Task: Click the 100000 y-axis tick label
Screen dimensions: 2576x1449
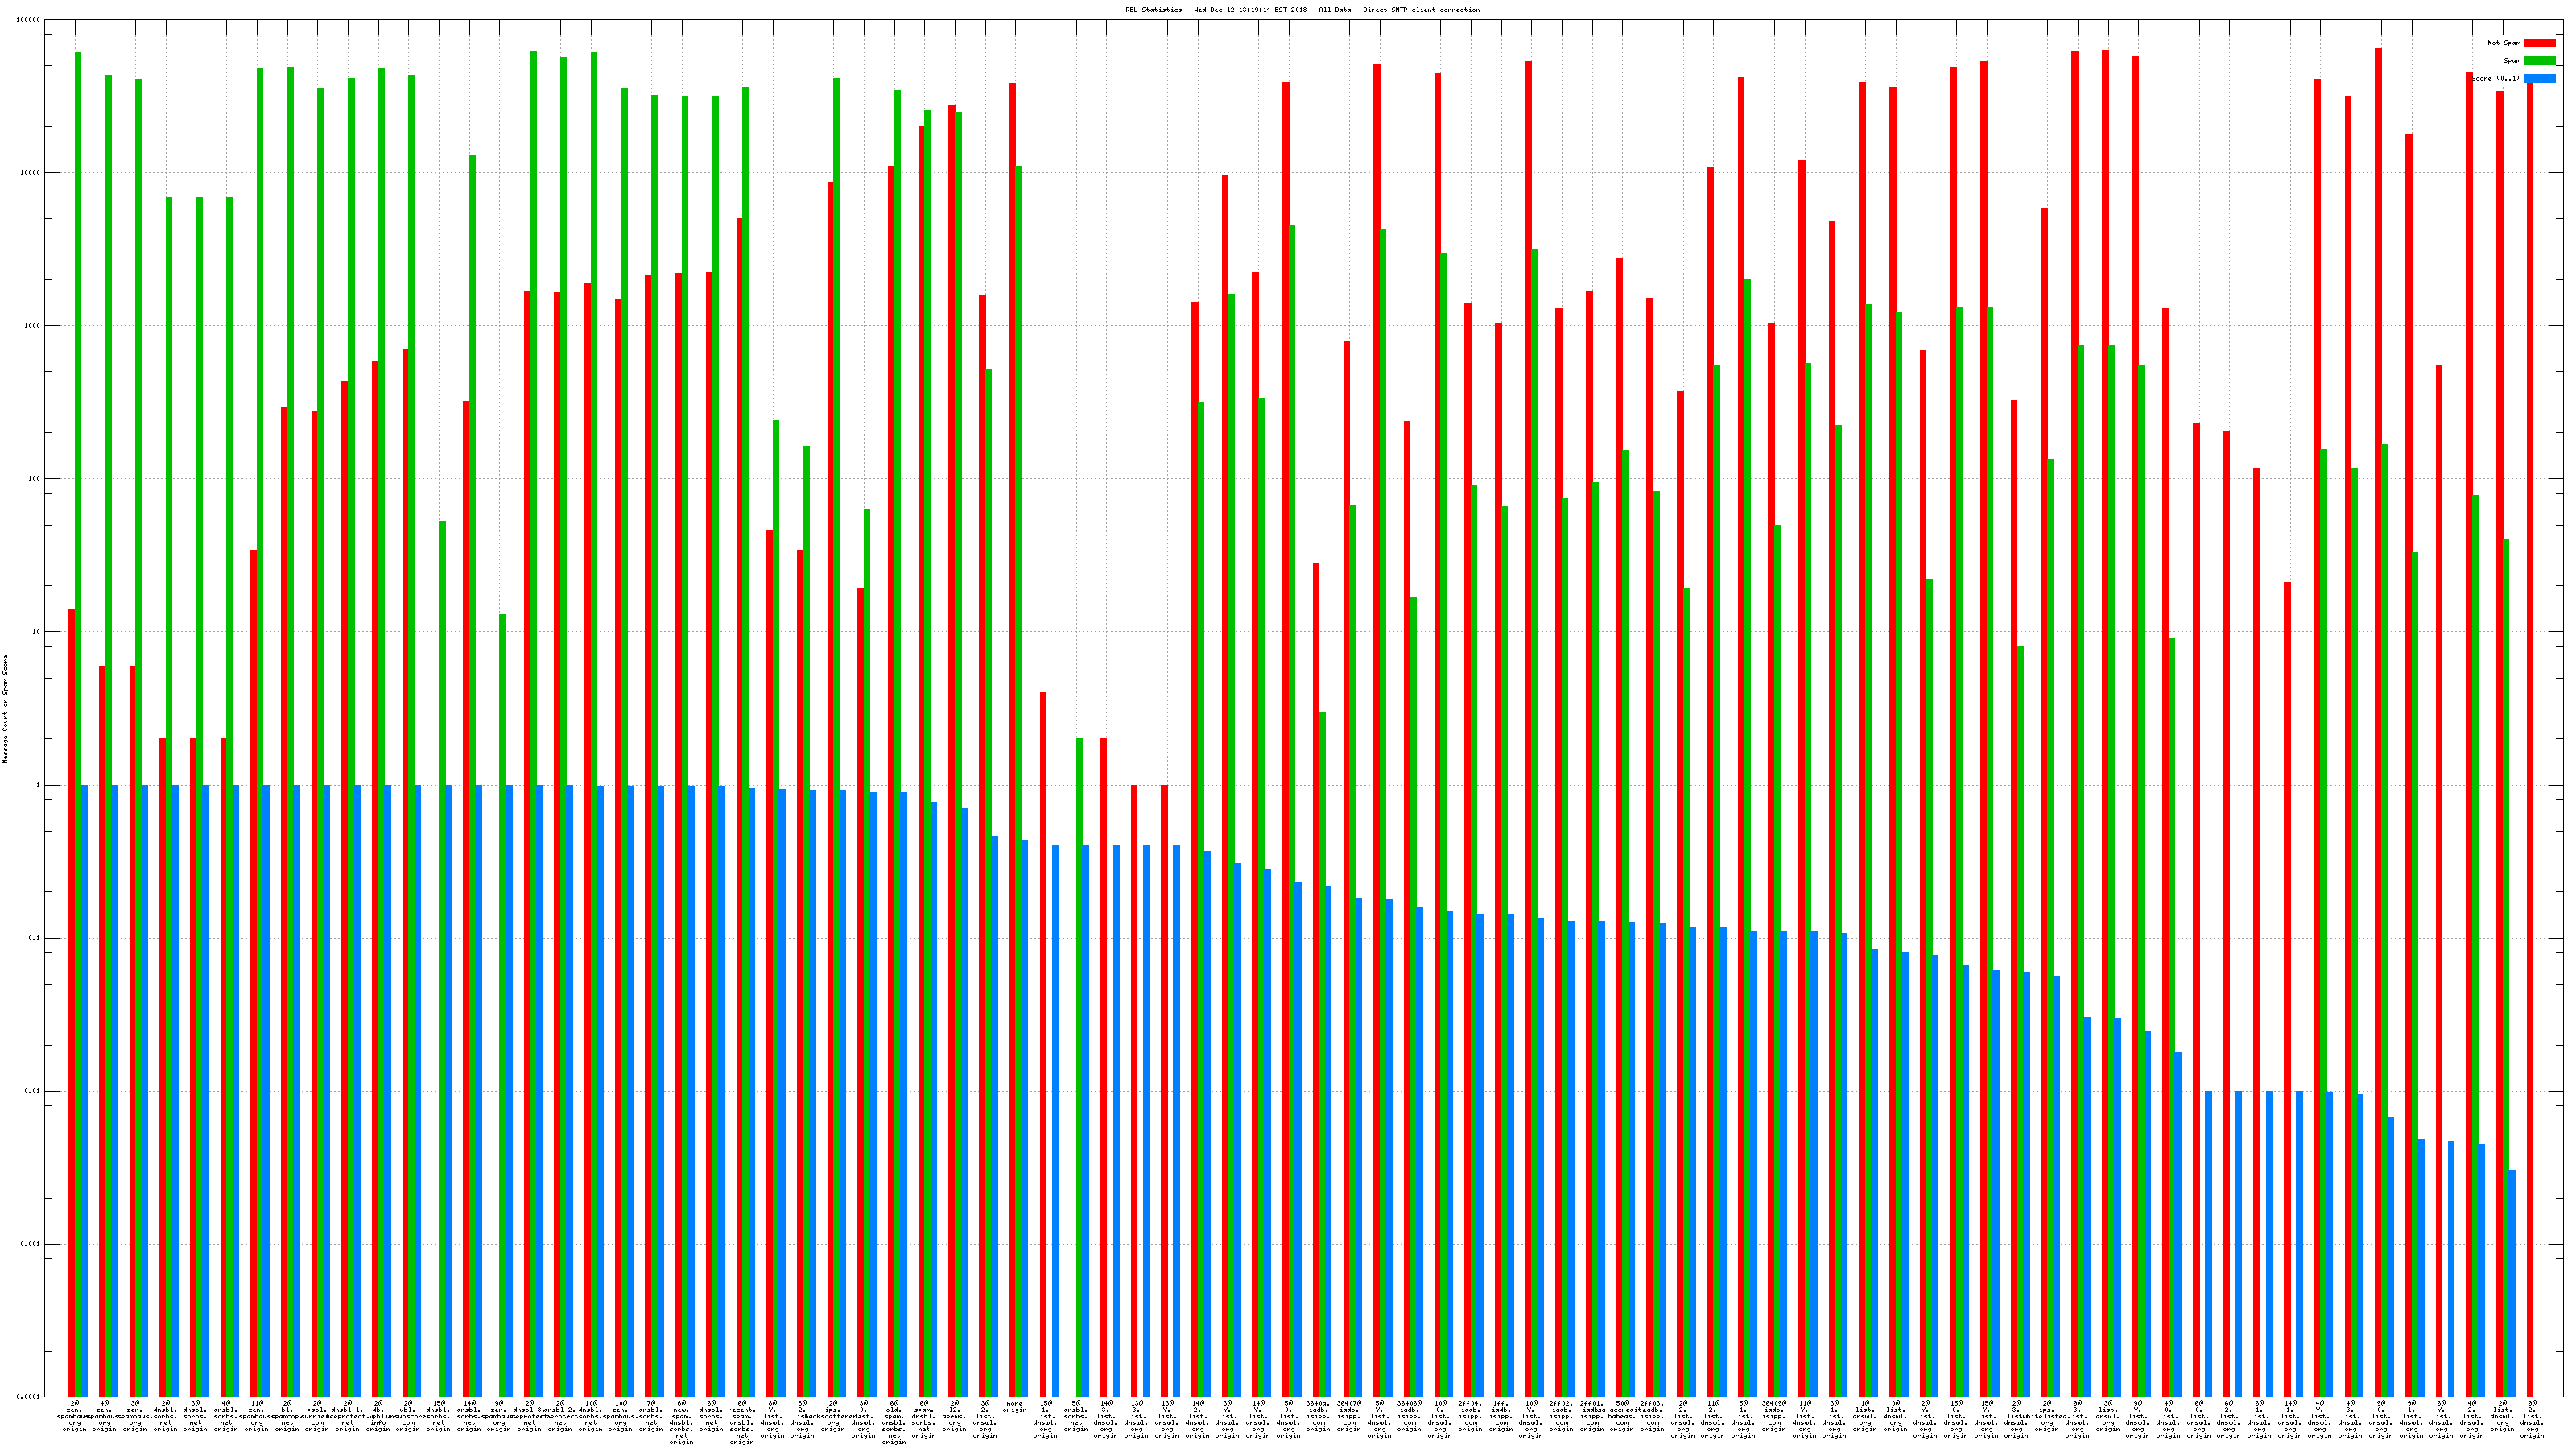Action: 29,20
